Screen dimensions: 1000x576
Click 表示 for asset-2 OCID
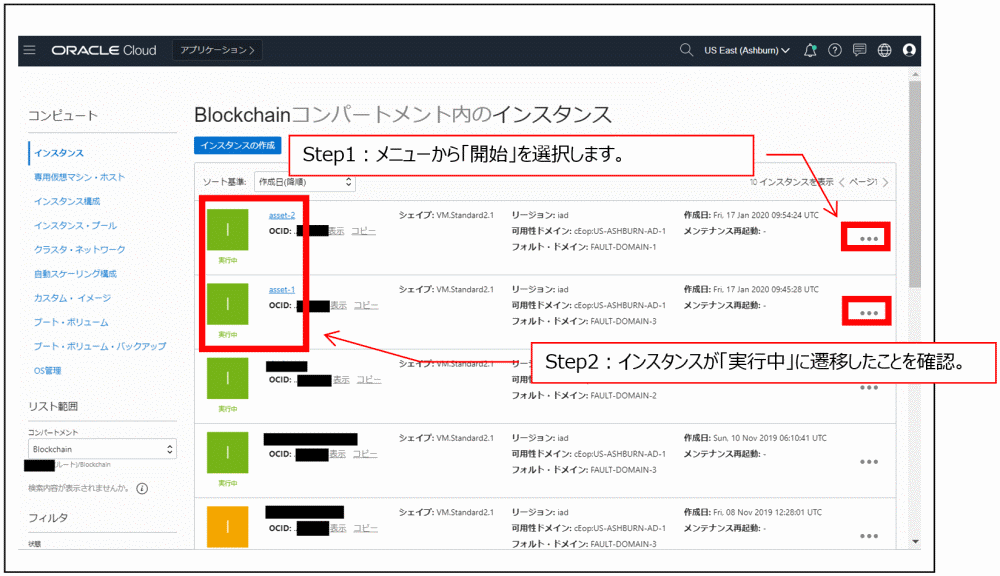point(337,231)
